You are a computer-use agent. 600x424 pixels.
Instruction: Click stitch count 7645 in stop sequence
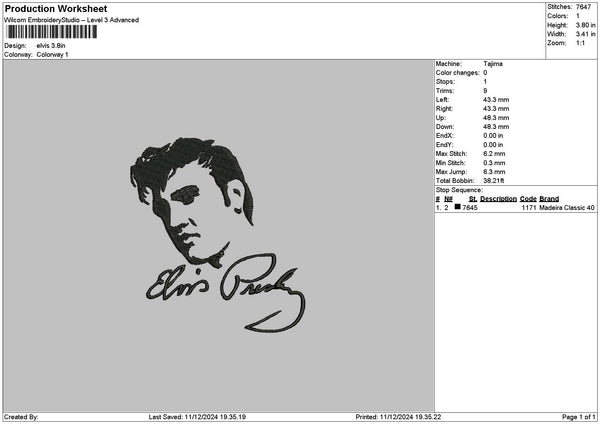(x=470, y=208)
